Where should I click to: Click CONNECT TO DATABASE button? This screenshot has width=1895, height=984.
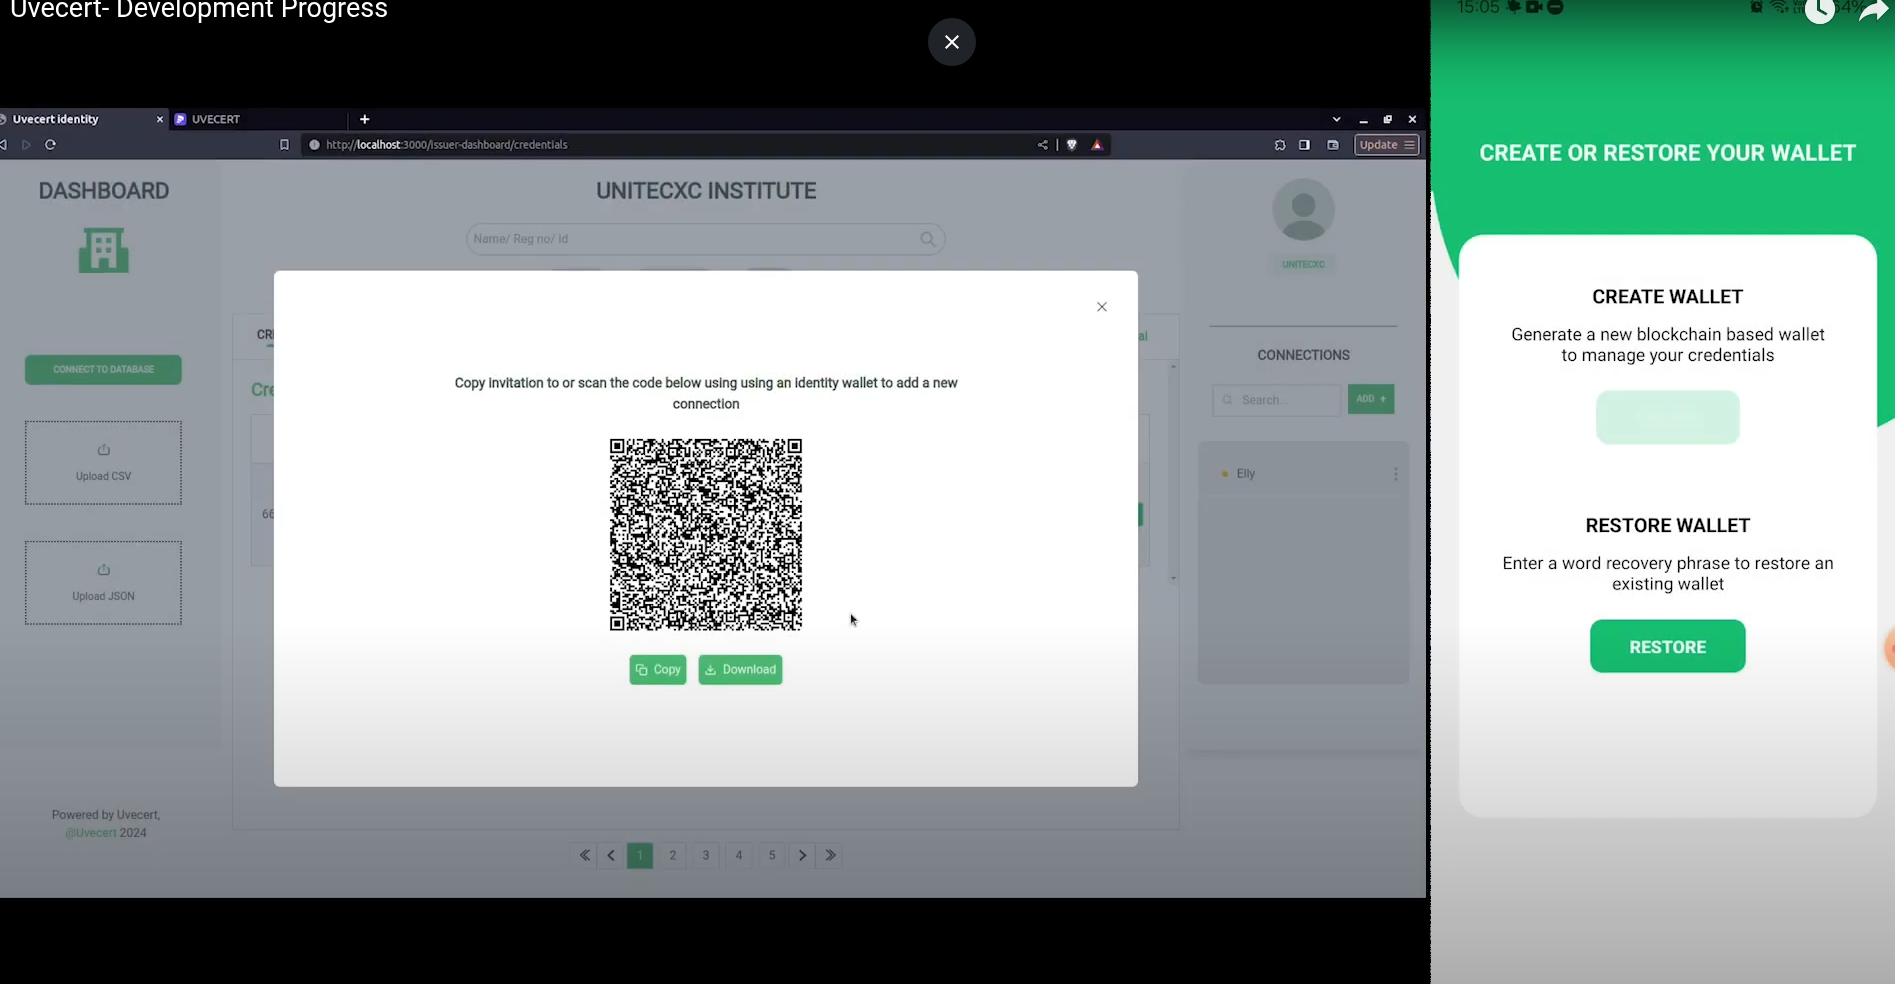point(103,370)
